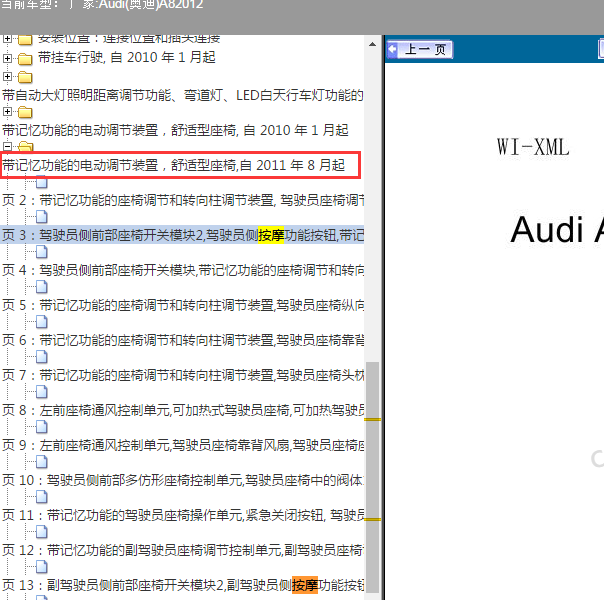Image resolution: width=604 pixels, height=600 pixels.
Task: Expand the folder node above 带自动大灯照明距离调节功能
Action: (x=7, y=76)
